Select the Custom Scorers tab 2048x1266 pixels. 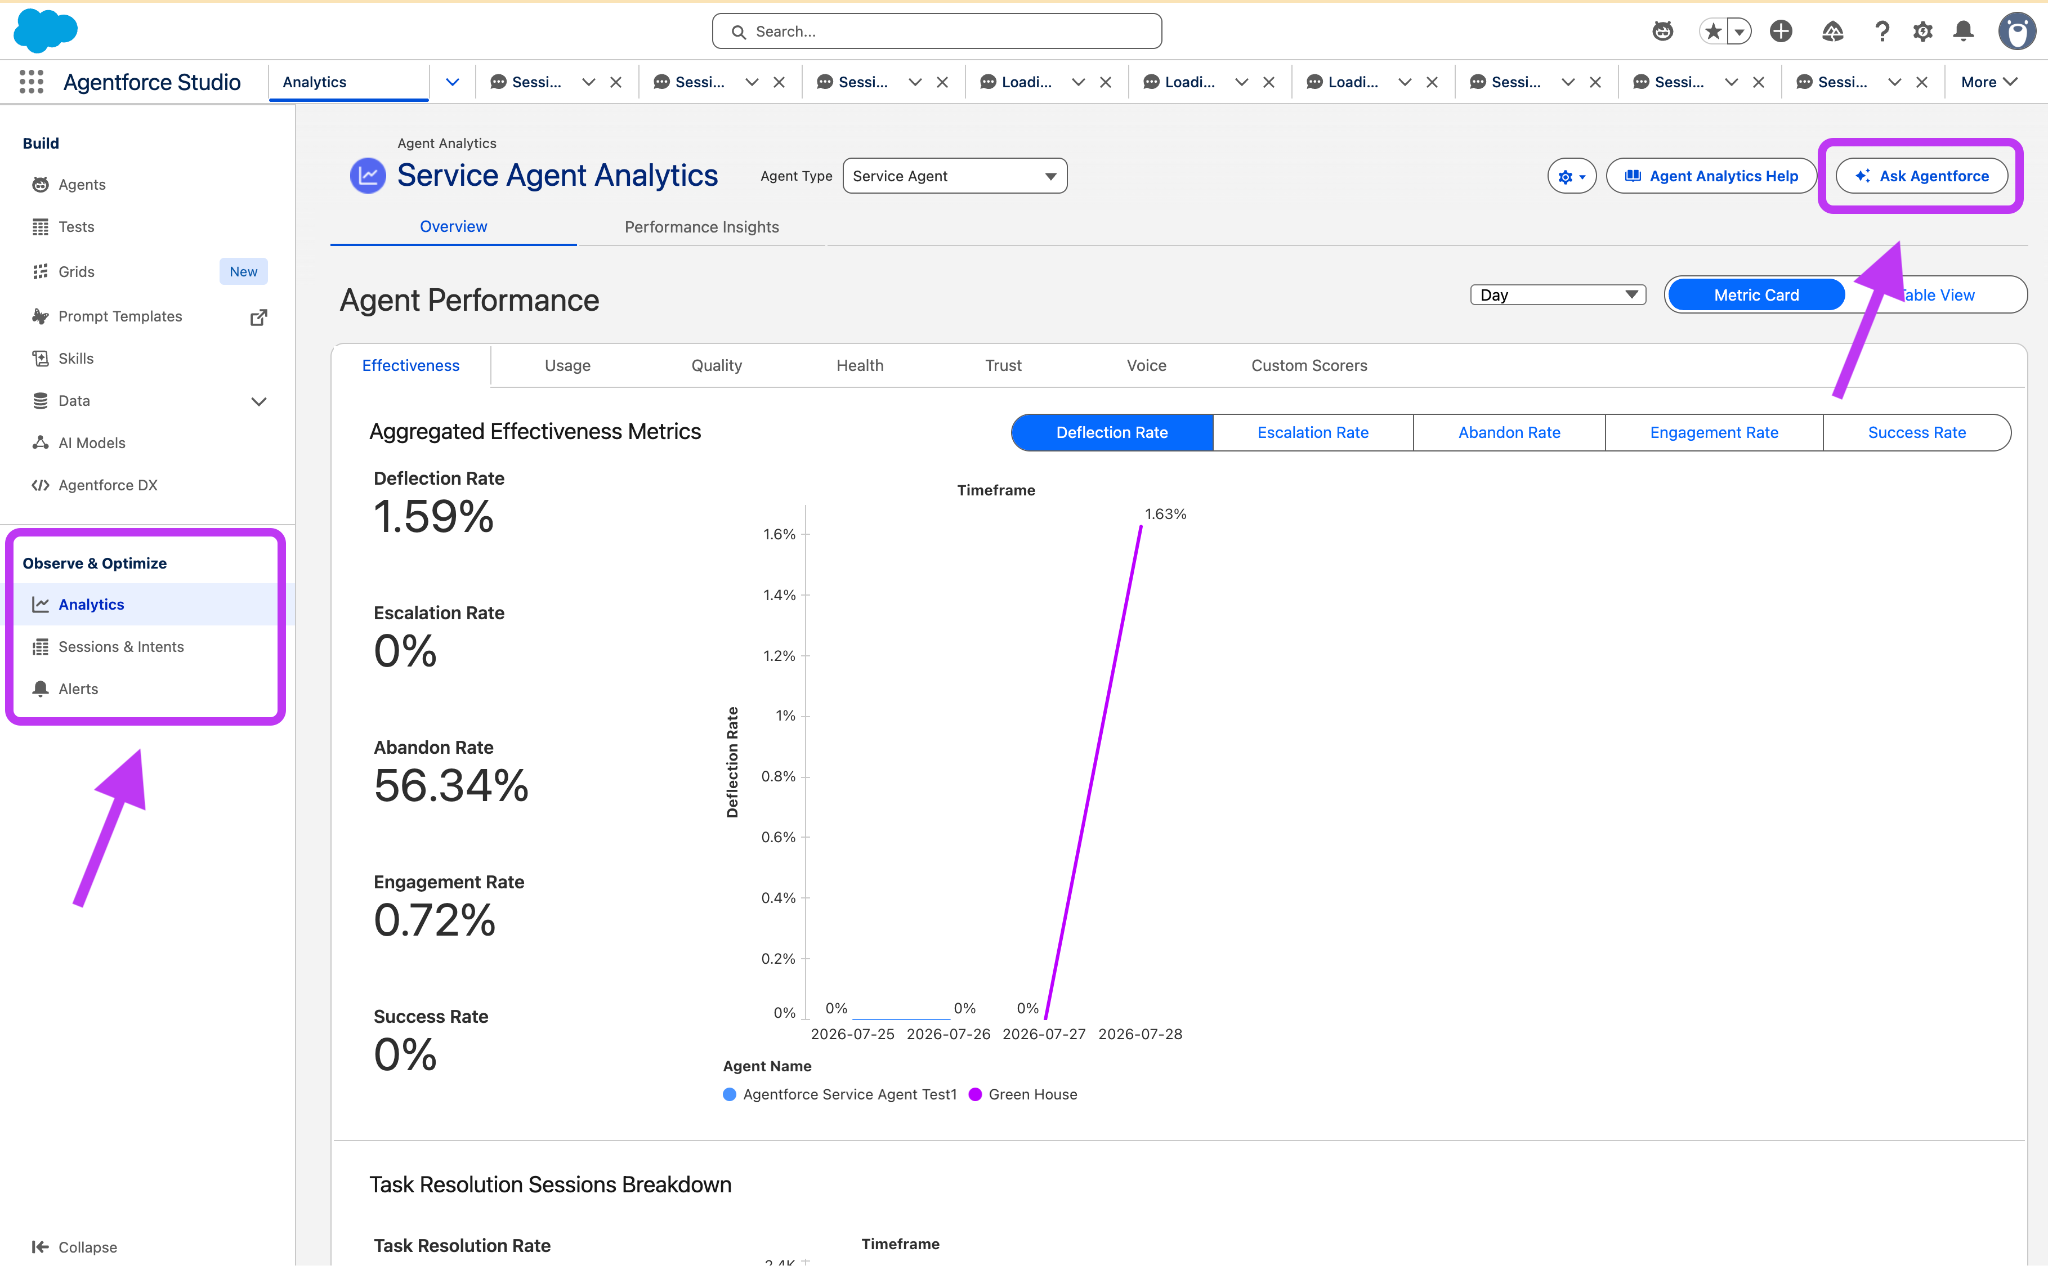[x=1309, y=366]
